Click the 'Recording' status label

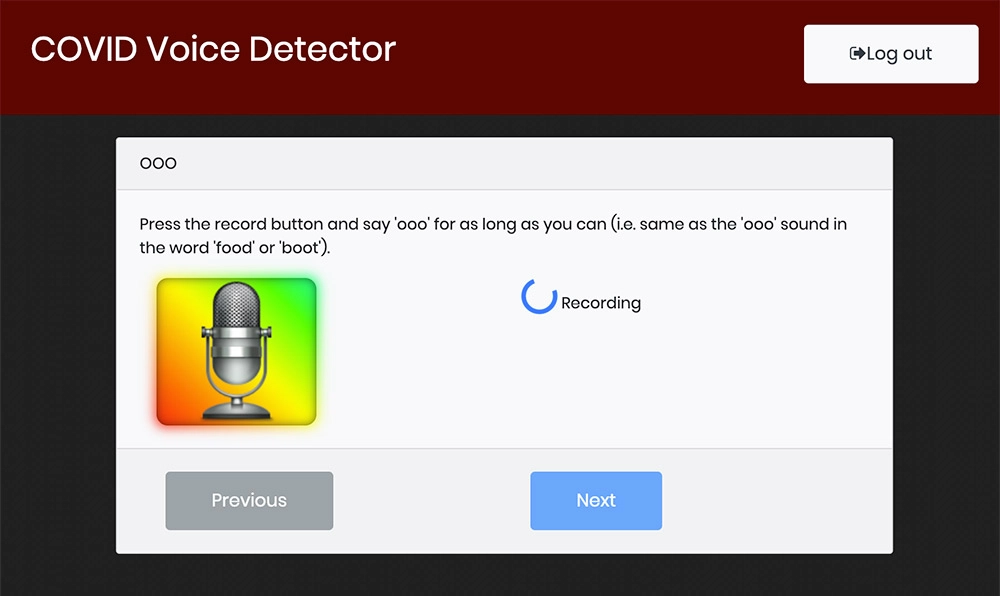coord(600,303)
